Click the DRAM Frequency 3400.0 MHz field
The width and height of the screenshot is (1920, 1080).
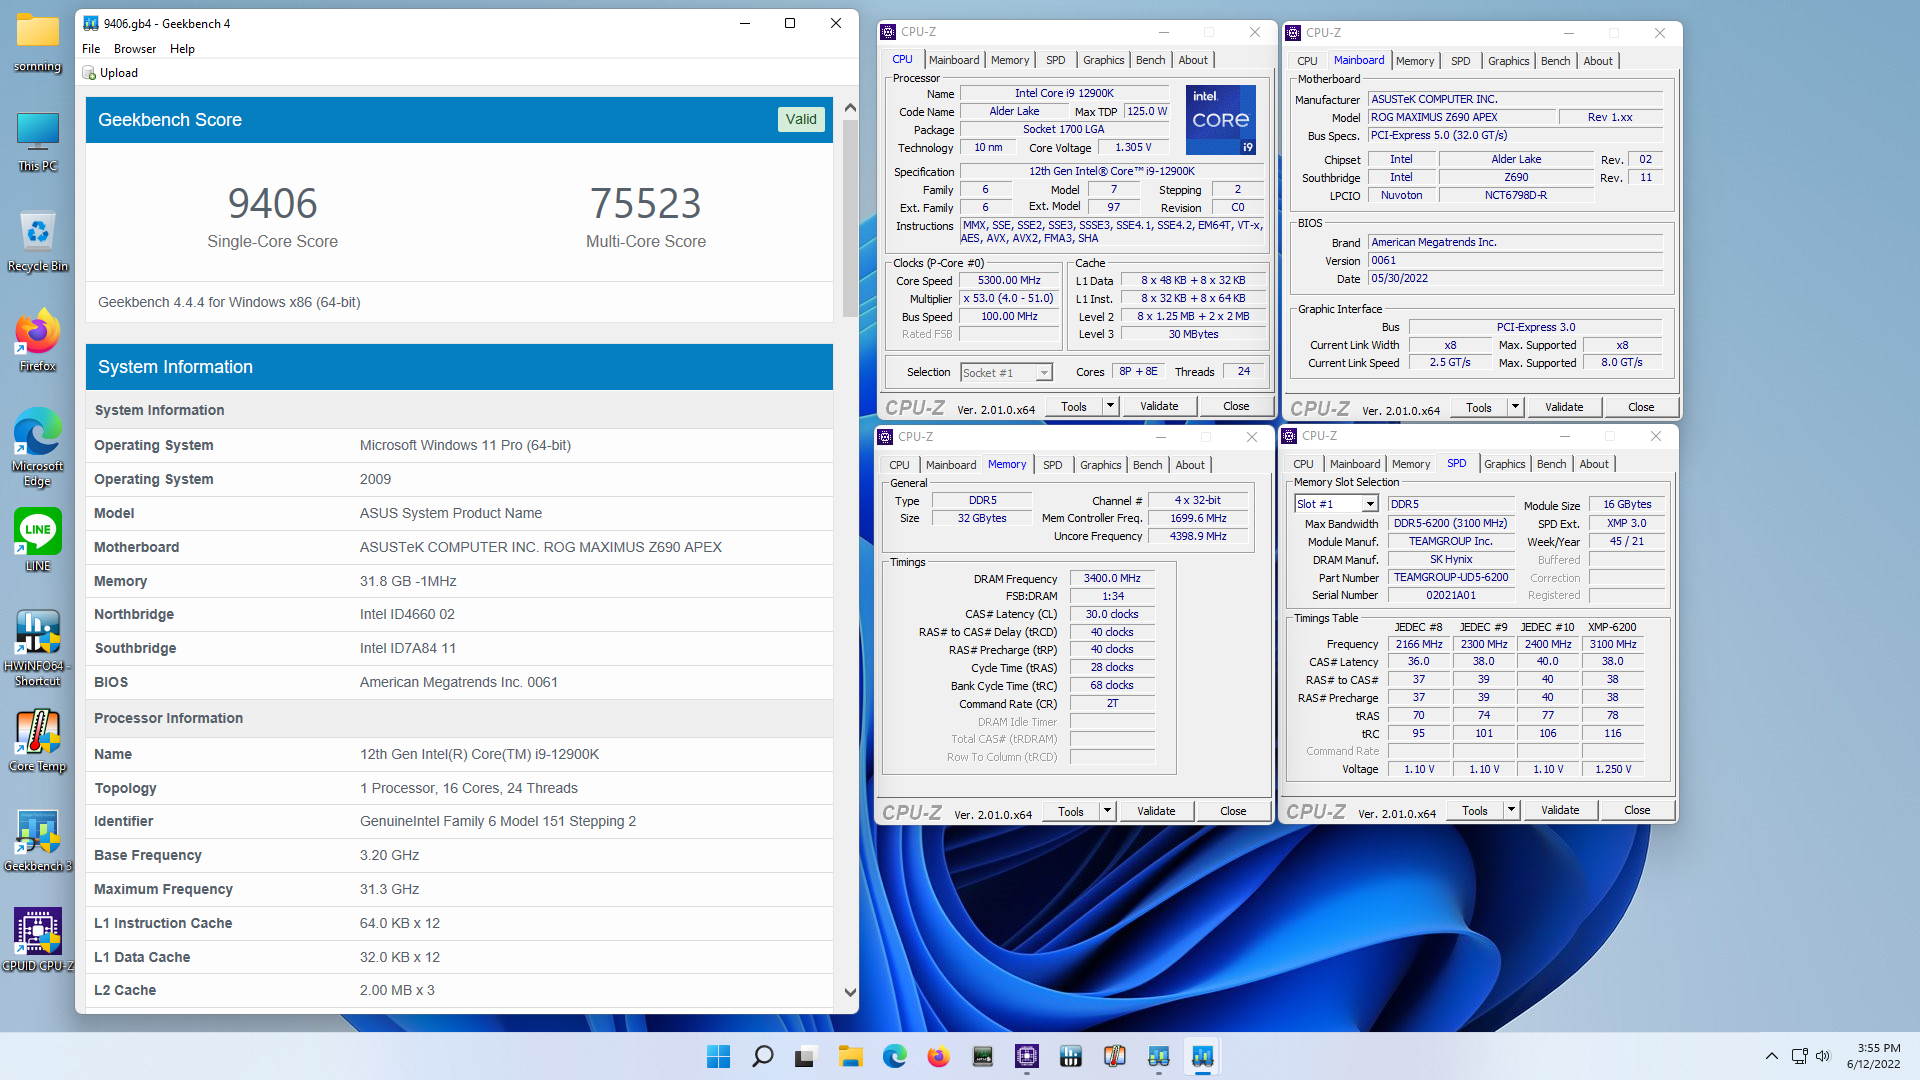point(1112,578)
